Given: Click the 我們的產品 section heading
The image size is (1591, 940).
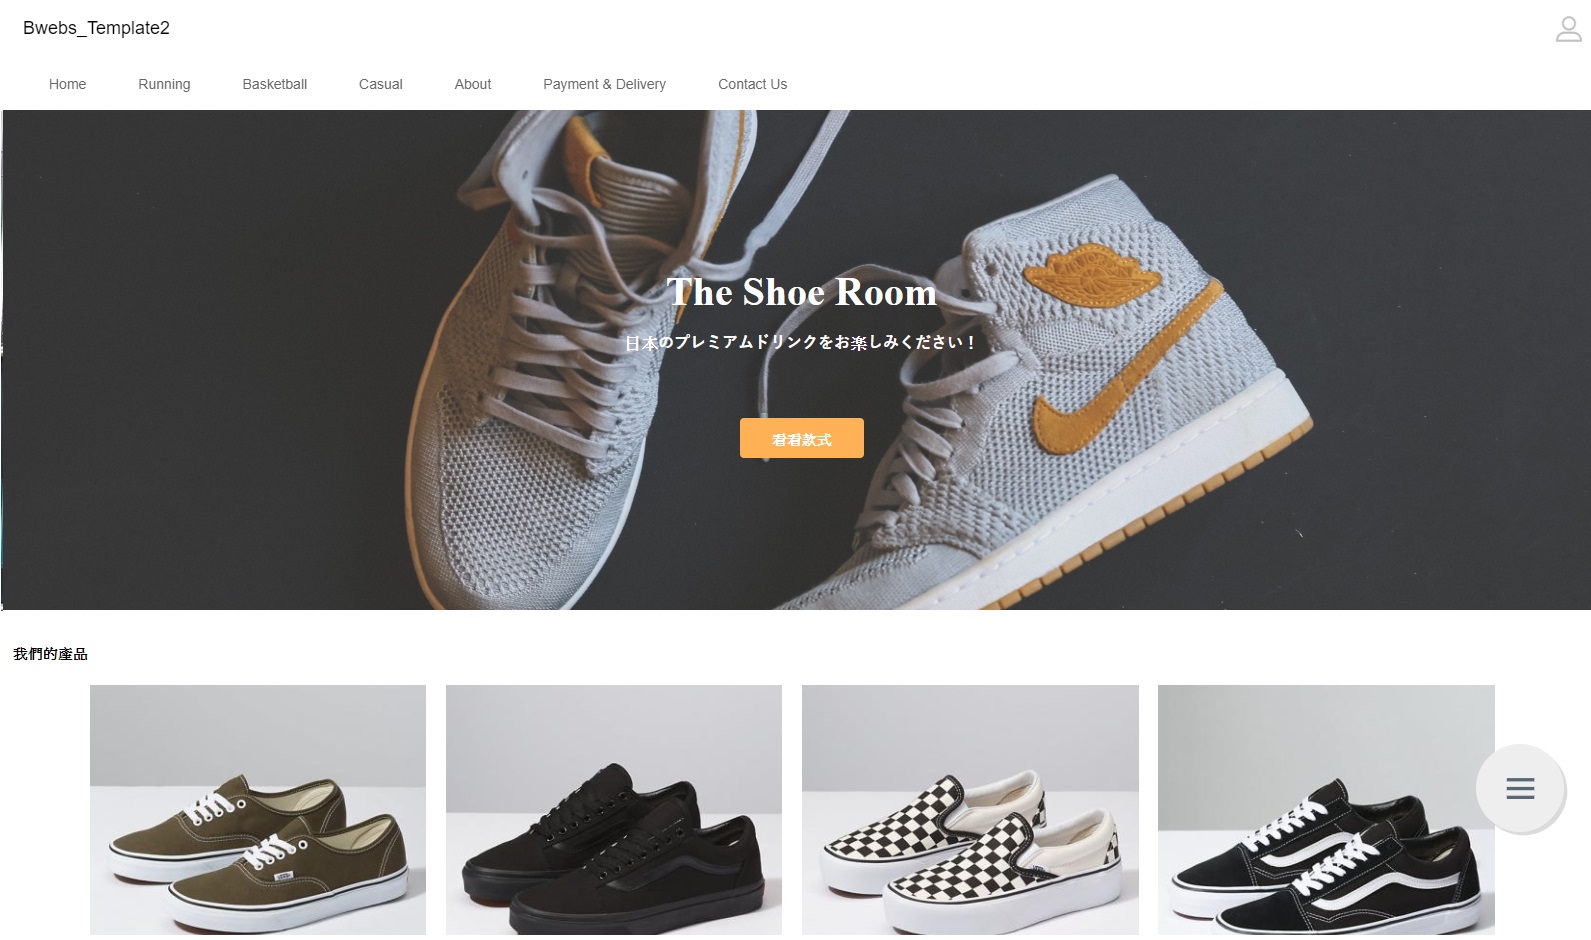Looking at the screenshot, I should 51,654.
